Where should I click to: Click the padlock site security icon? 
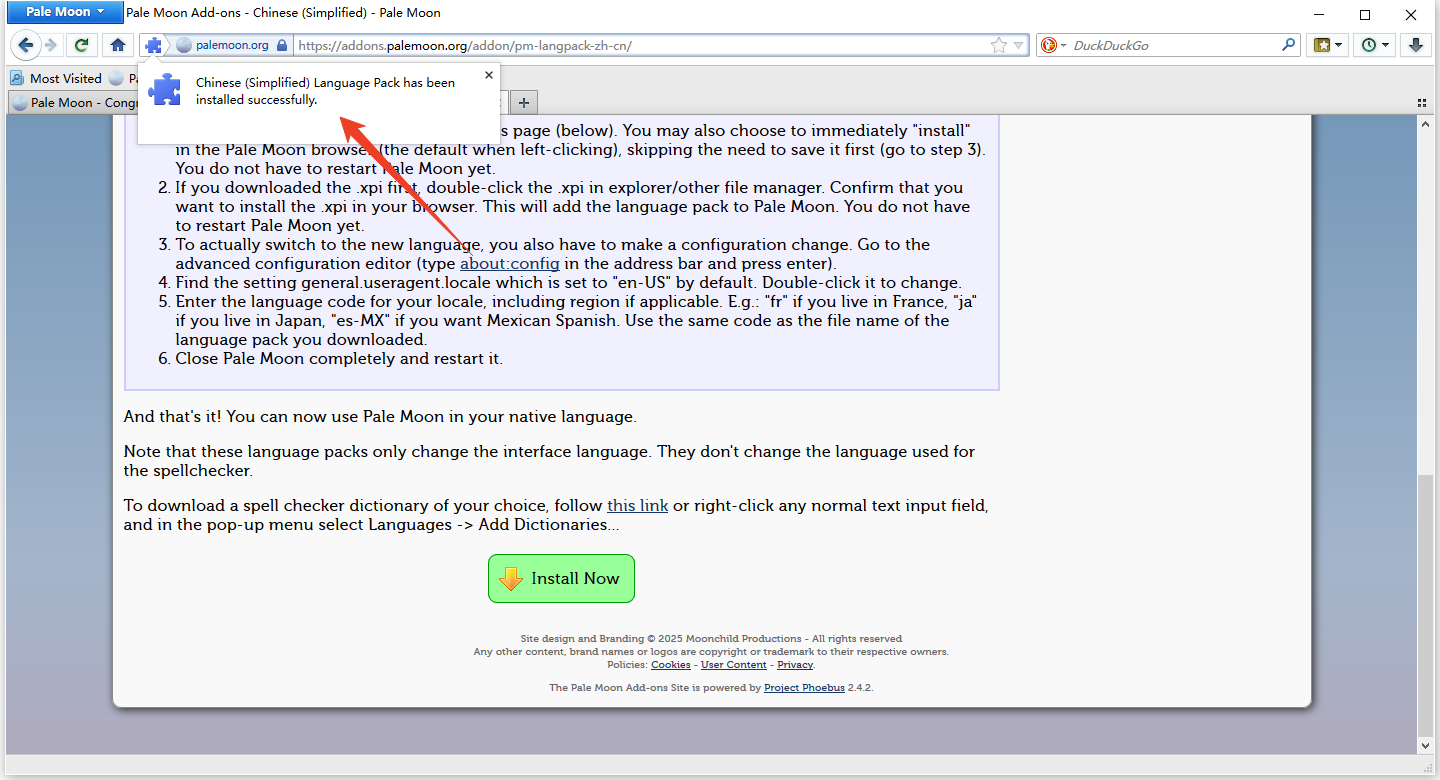click(x=282, y=45)
